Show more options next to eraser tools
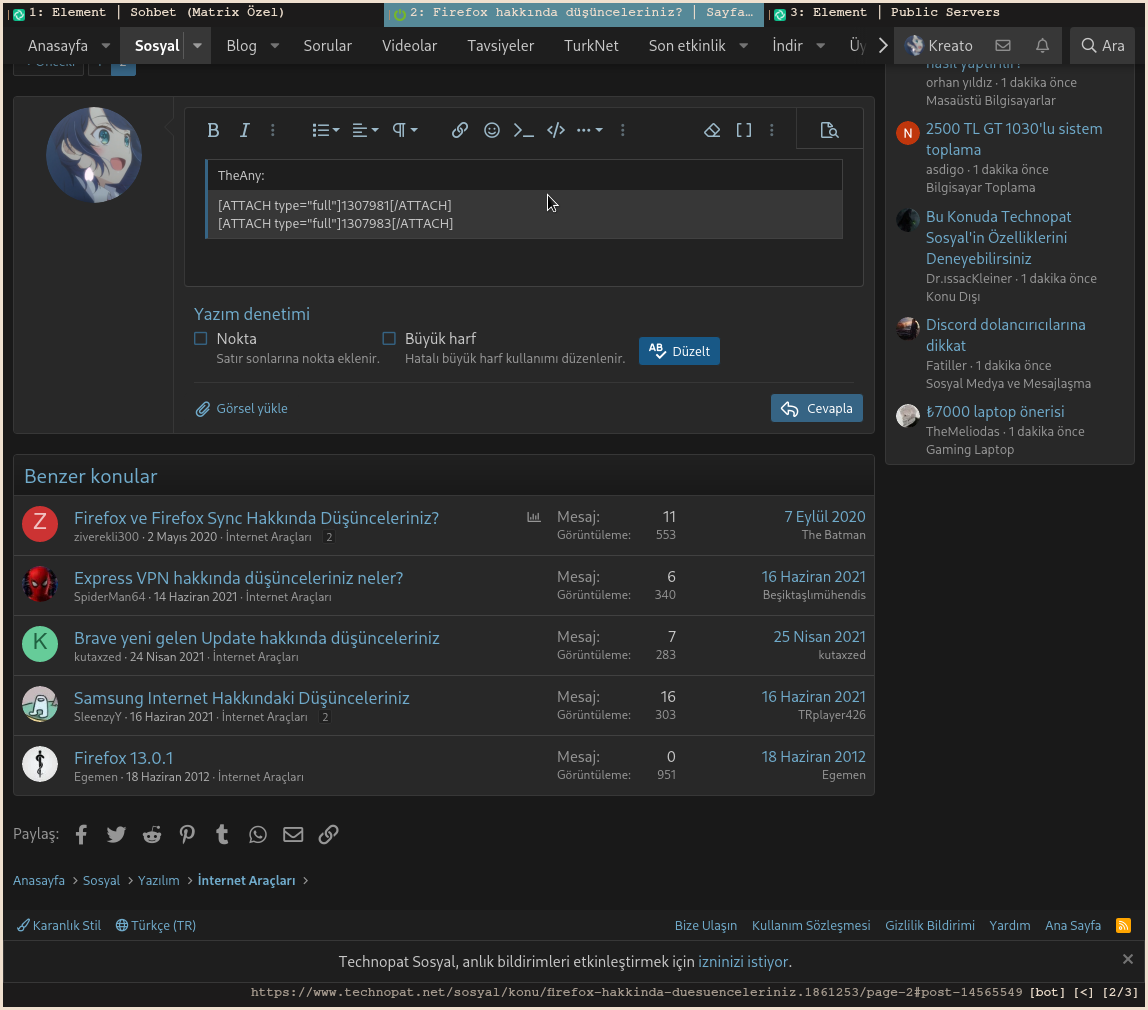This screenshot has height=1010, width=1148. tap(772, 130)
